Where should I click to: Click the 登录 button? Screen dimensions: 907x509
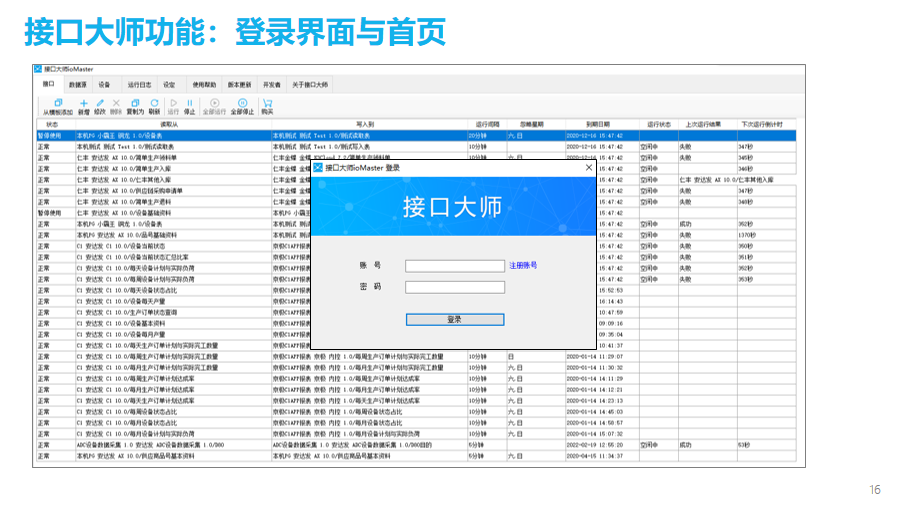[455, 319]
